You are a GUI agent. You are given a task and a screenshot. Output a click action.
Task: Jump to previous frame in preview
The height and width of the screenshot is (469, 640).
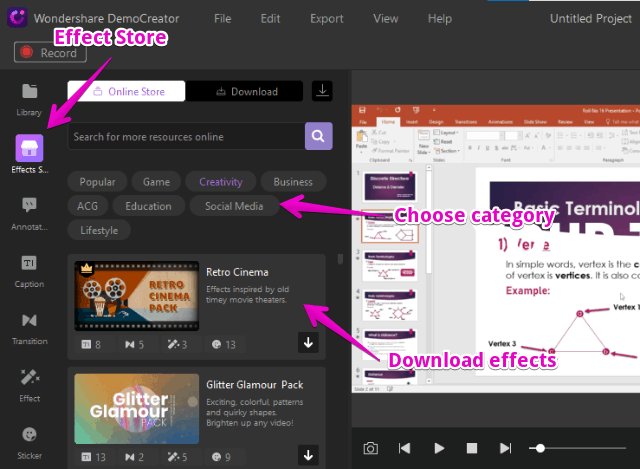coord(404,448)
